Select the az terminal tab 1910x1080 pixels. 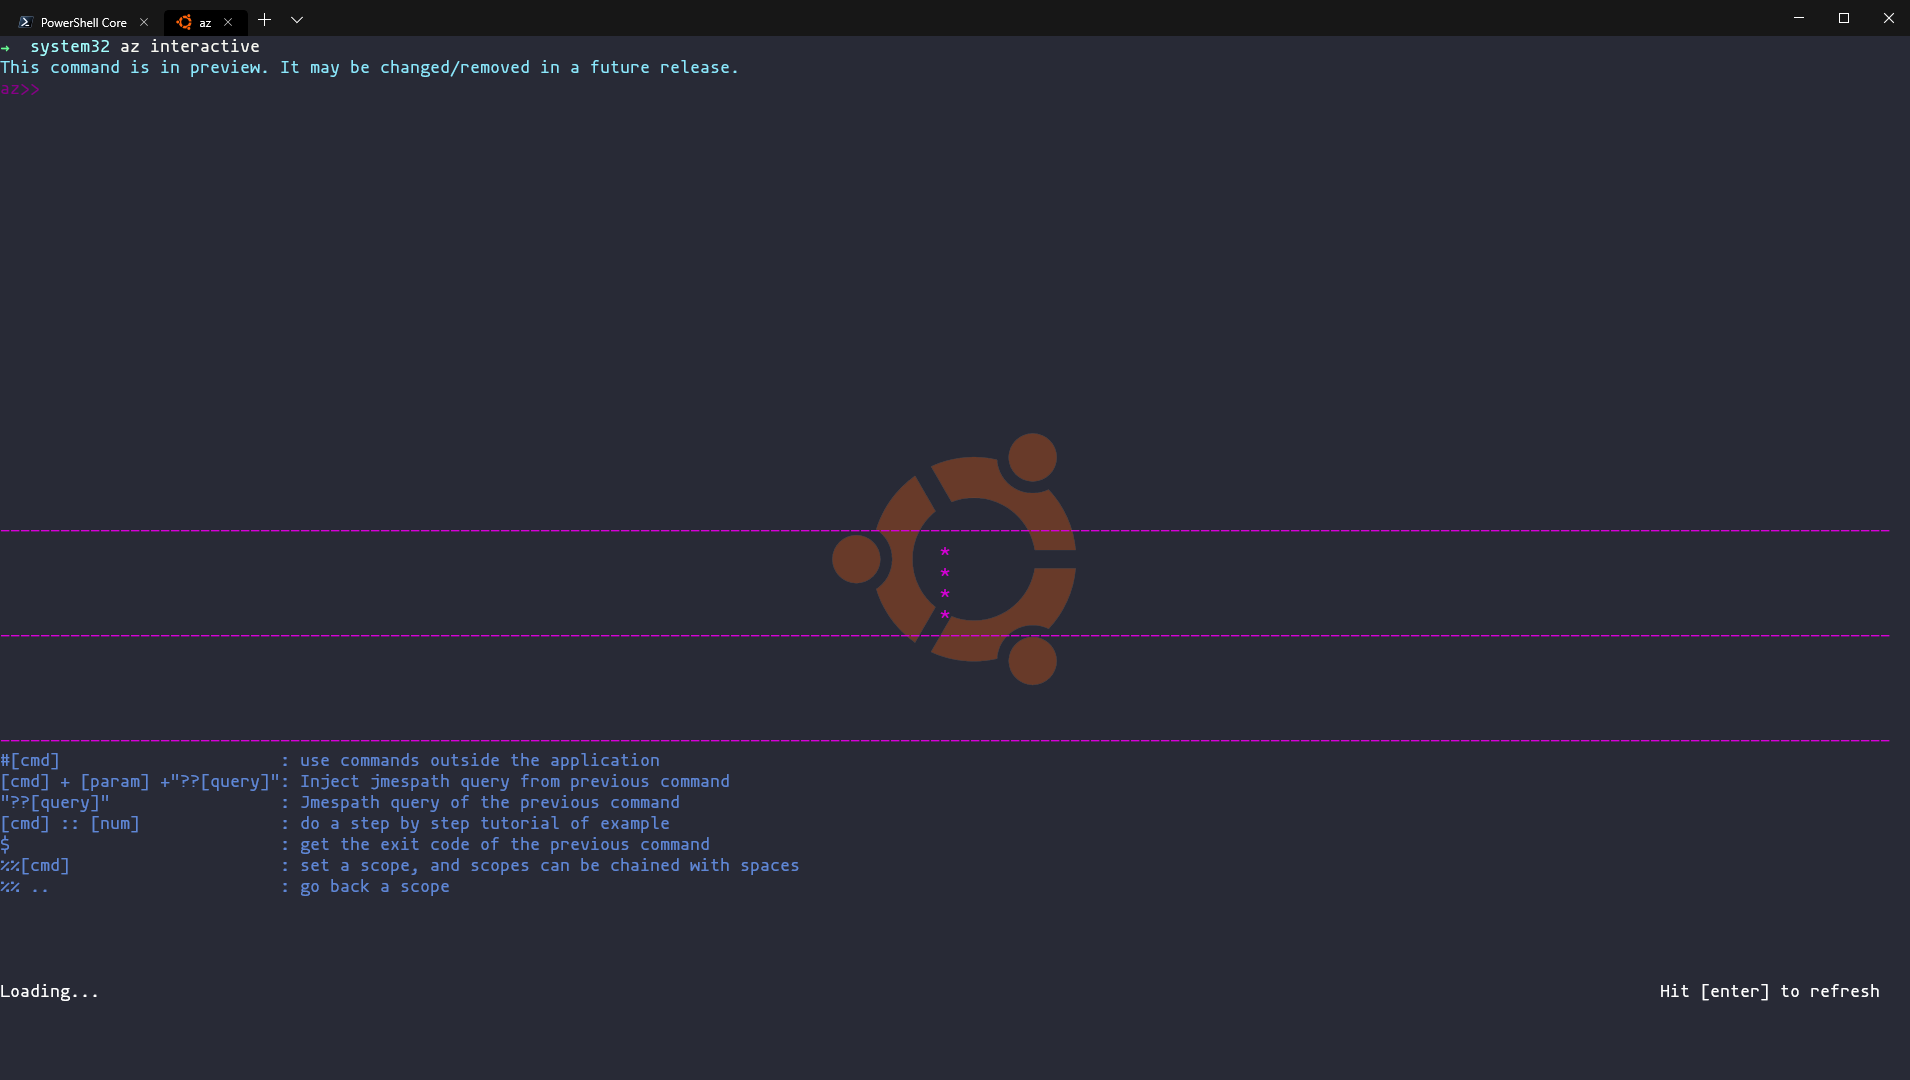pyautogui.click(x=205, y=22)
